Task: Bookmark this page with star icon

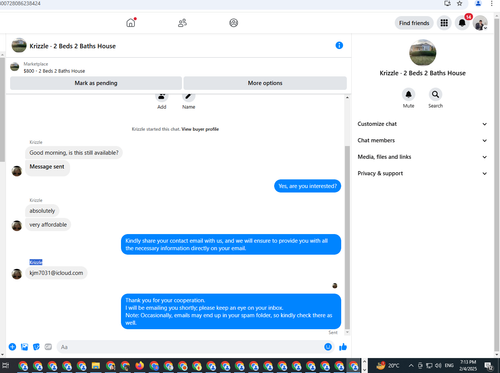Action: [x=460, y=3]
